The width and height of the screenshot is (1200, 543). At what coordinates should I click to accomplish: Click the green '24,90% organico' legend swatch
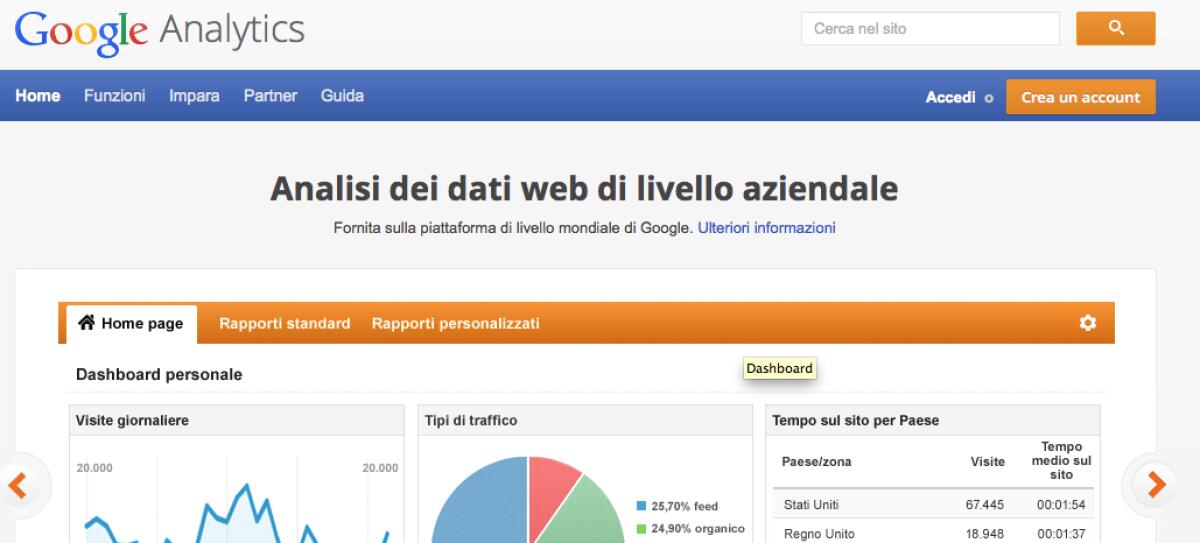(642, 528)
